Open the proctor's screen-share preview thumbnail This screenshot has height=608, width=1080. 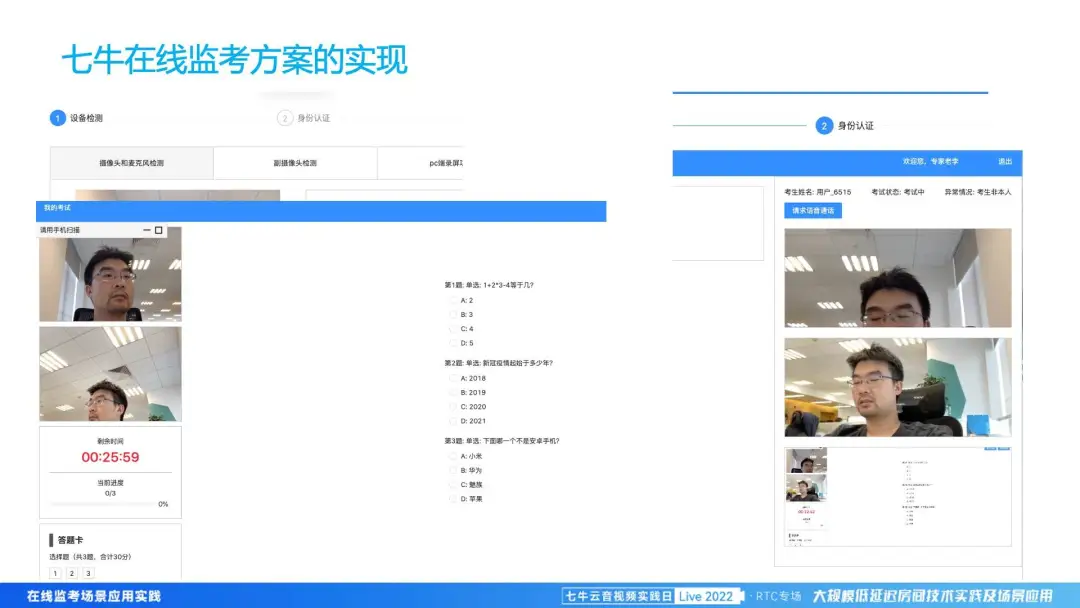point(897,497)
